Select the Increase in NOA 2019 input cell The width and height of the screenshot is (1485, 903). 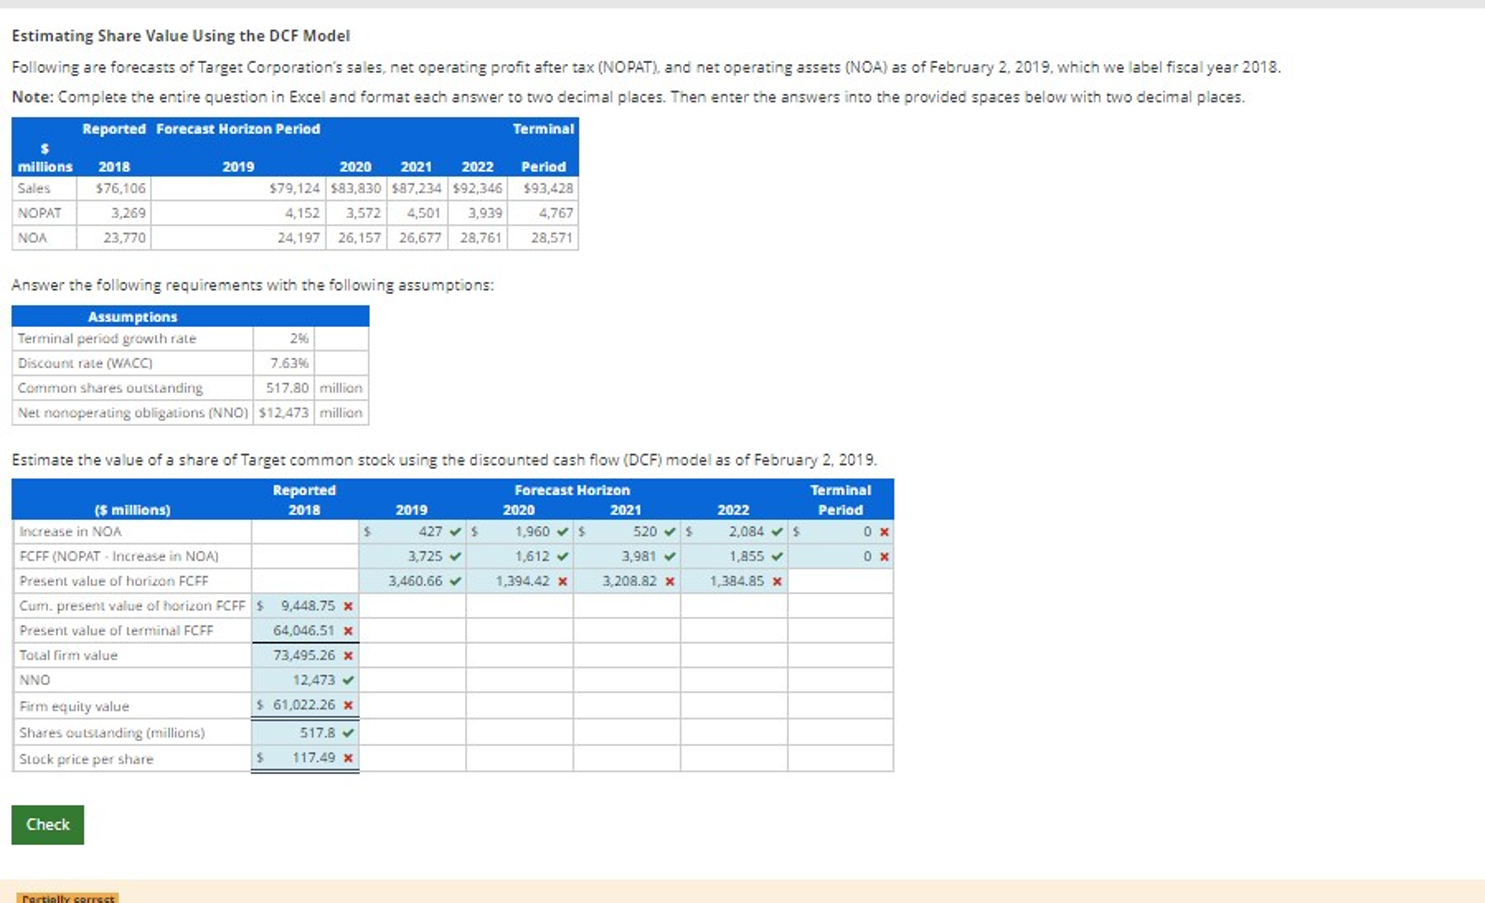[410, 531]
